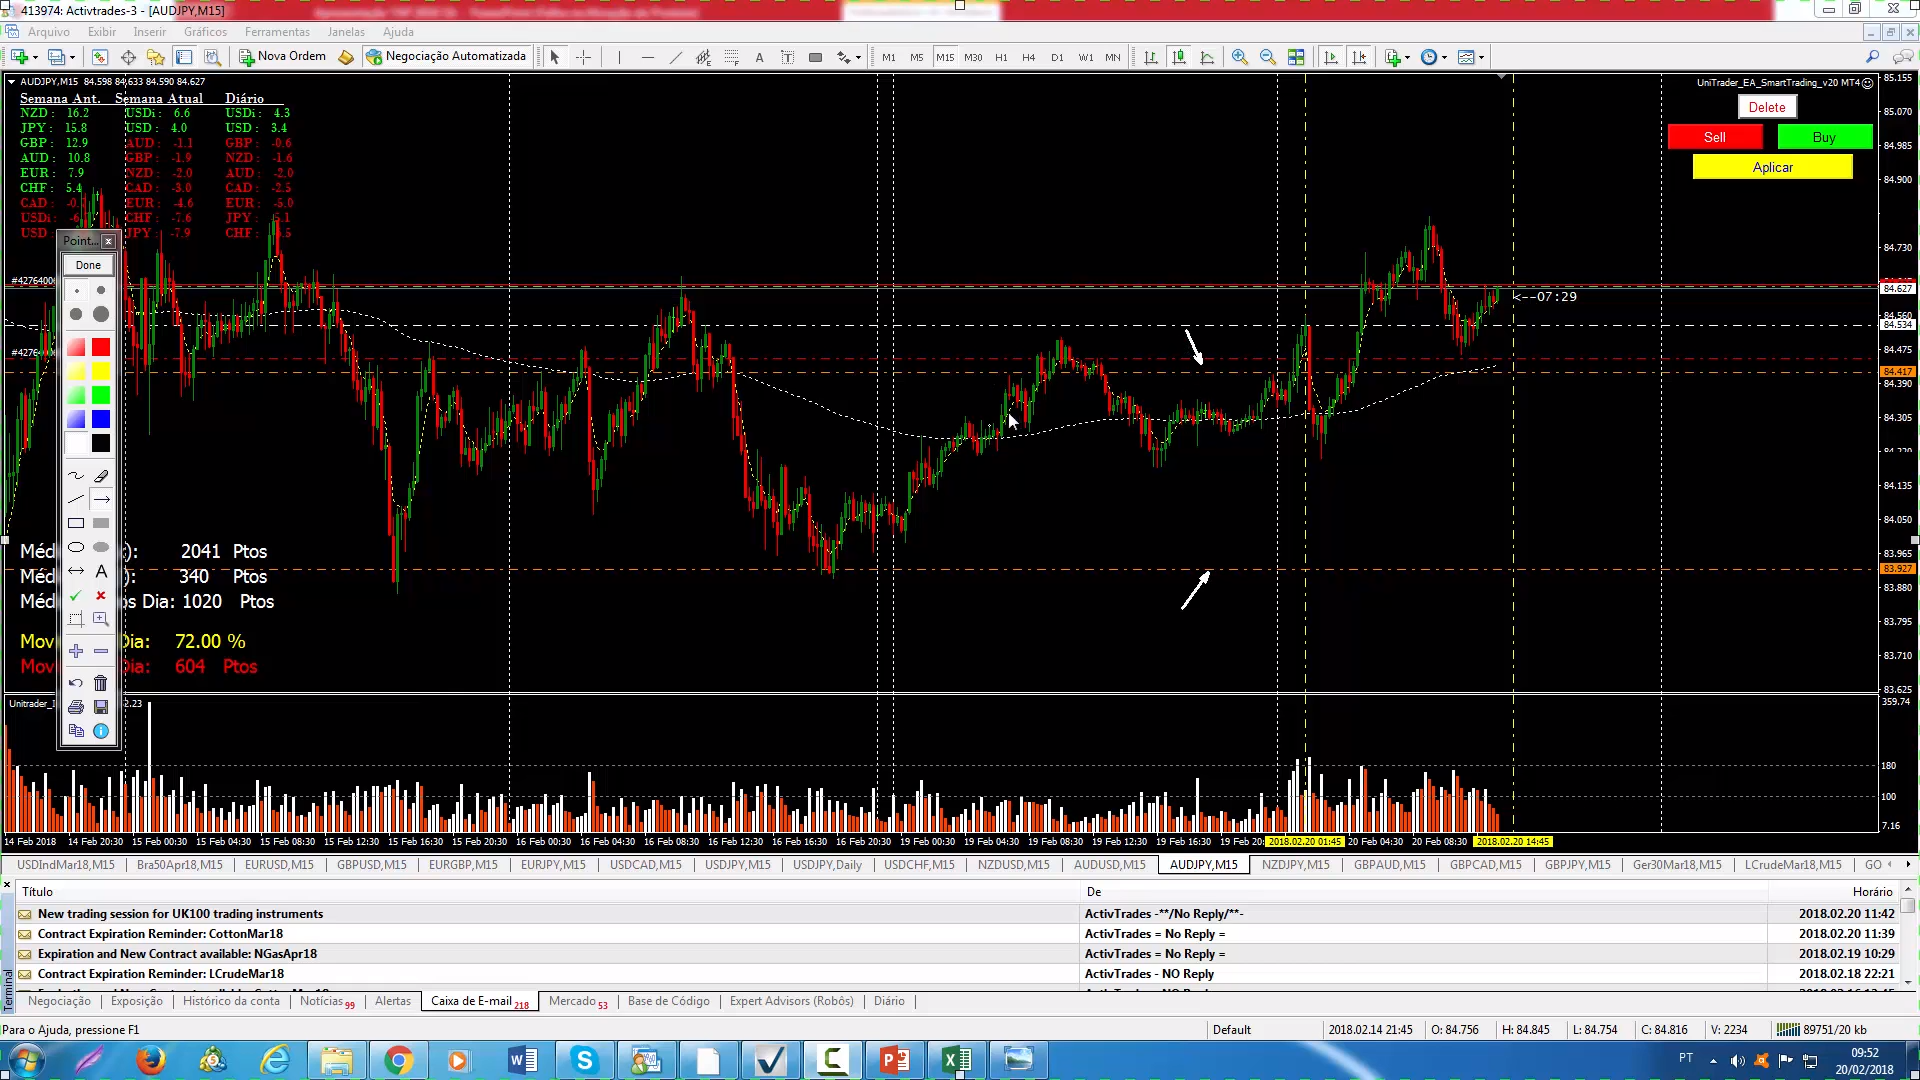
Task: Expand arrows objects dropdown
Action: coord(858,57)
